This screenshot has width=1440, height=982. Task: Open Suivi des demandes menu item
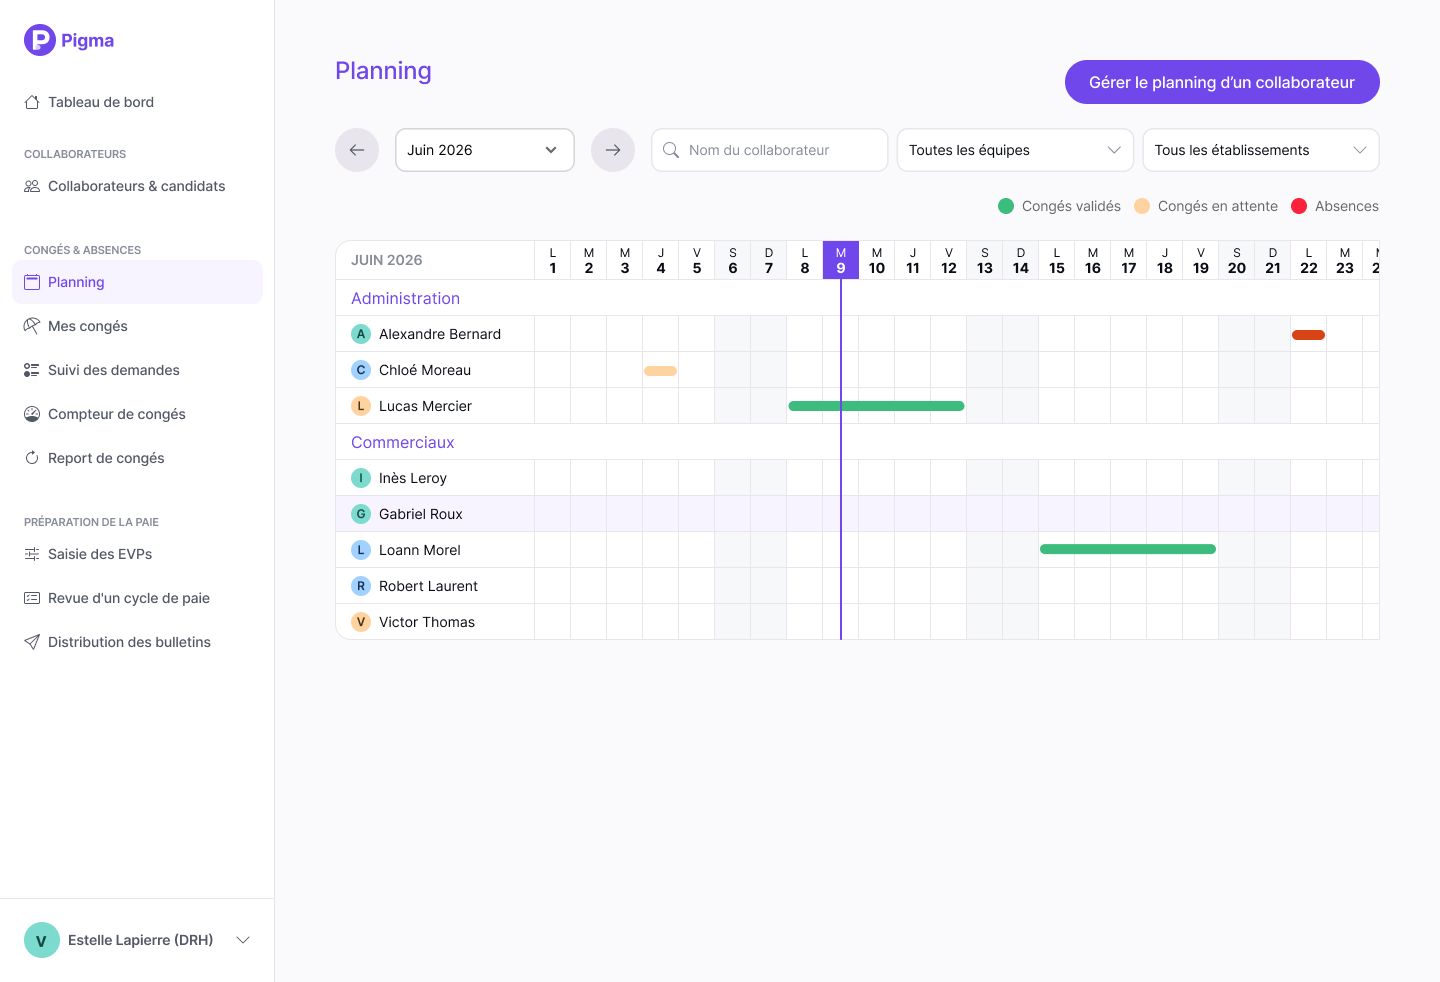pos(137,370)
